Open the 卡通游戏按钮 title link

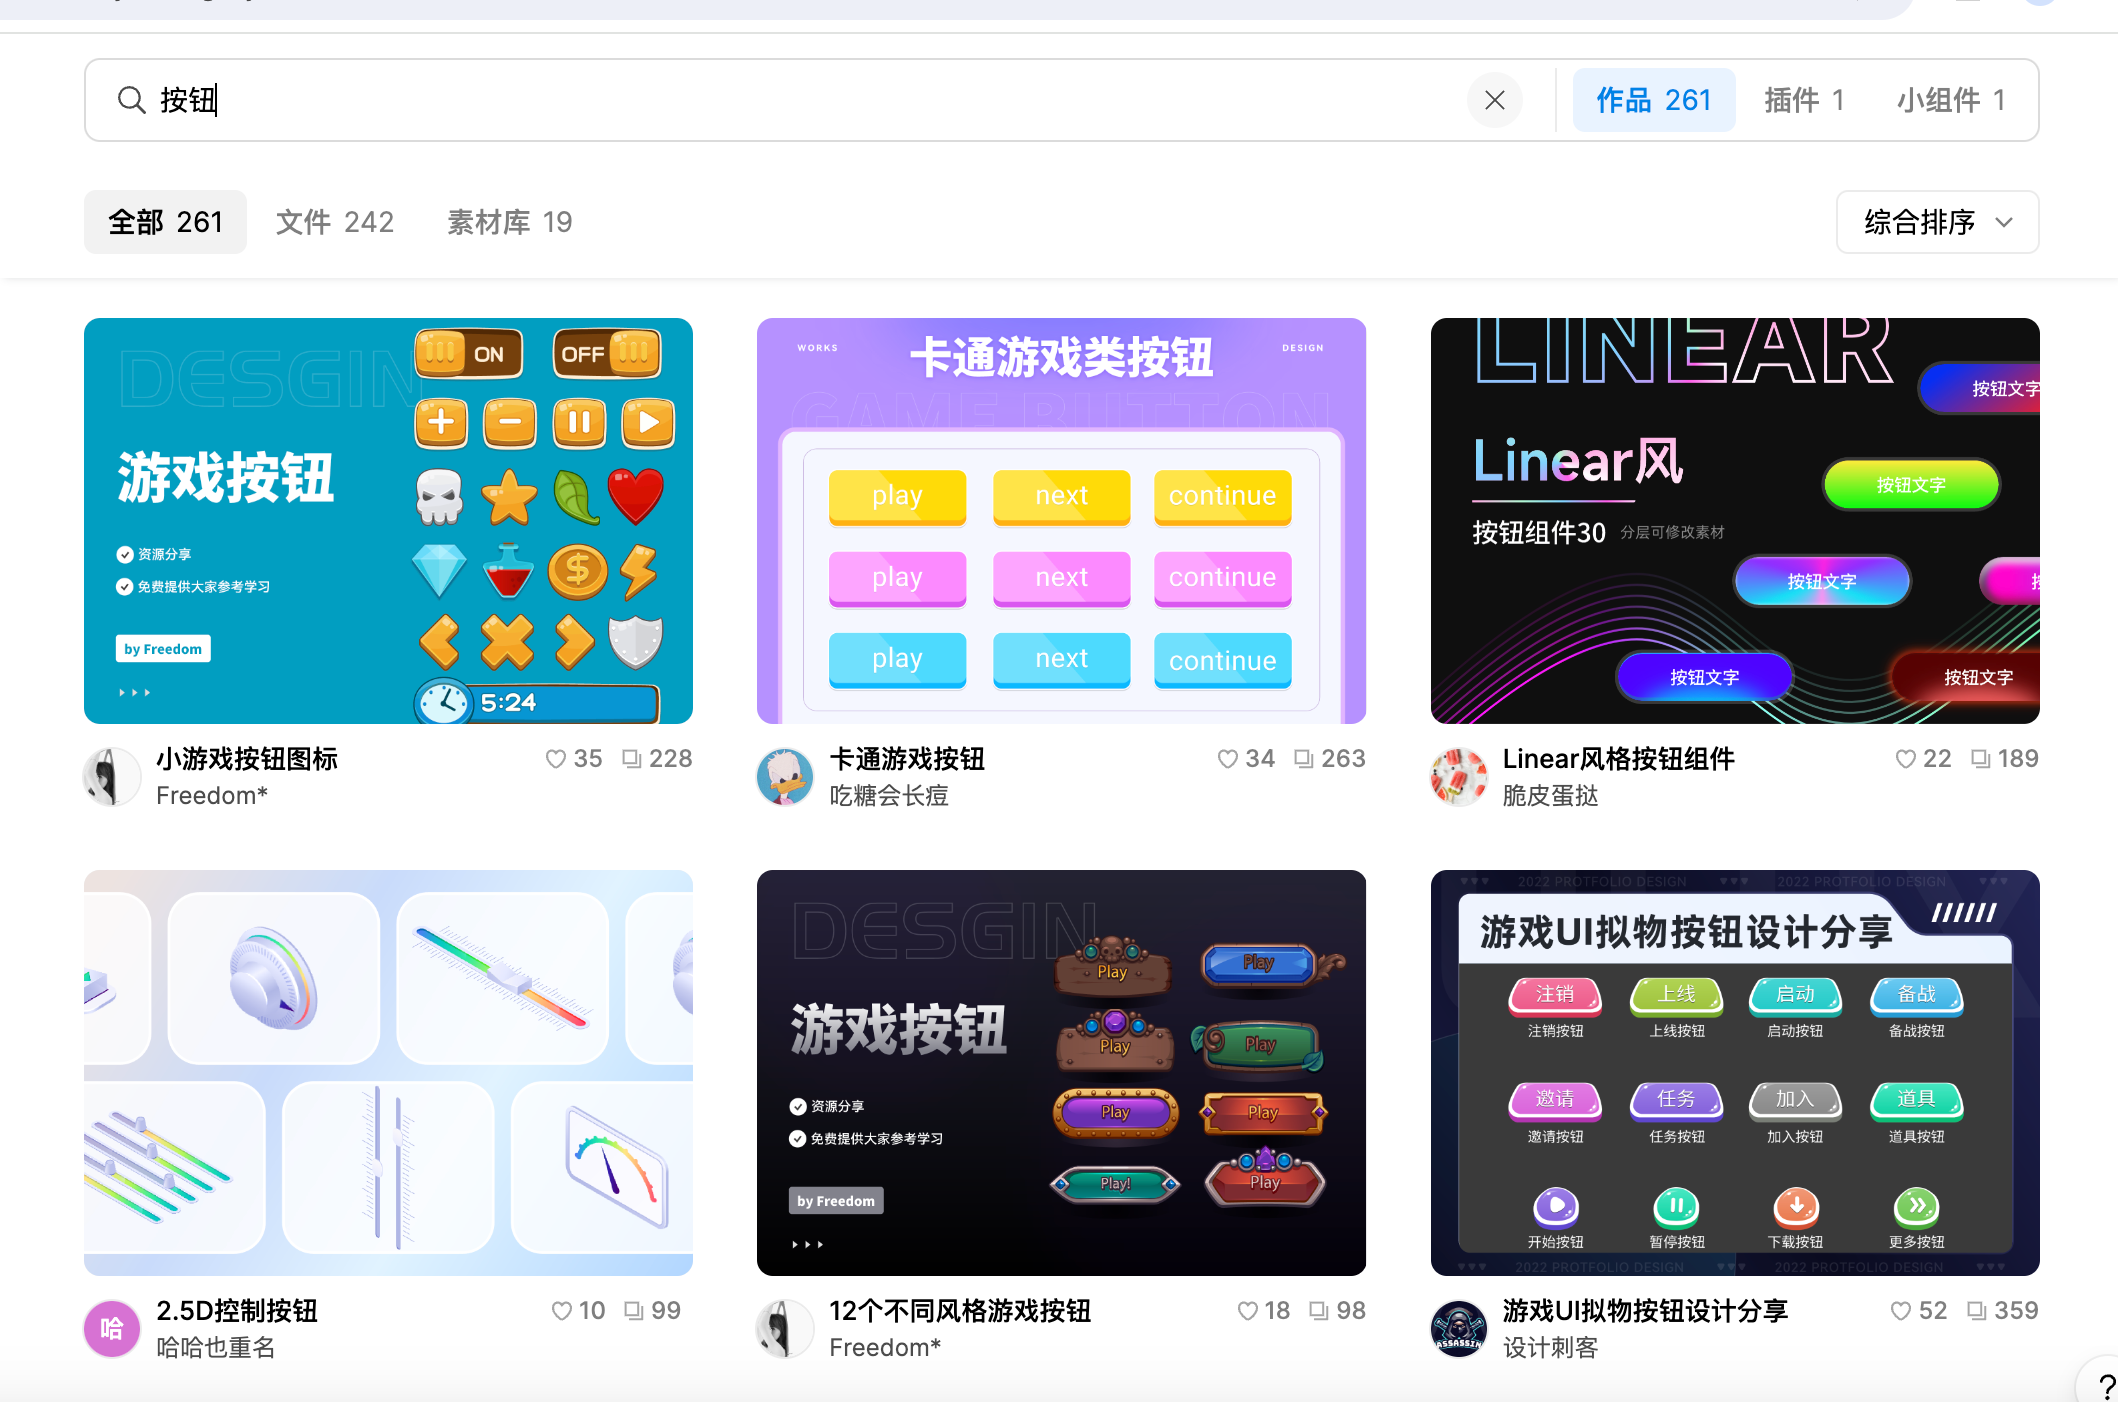(x=907, y=759)
